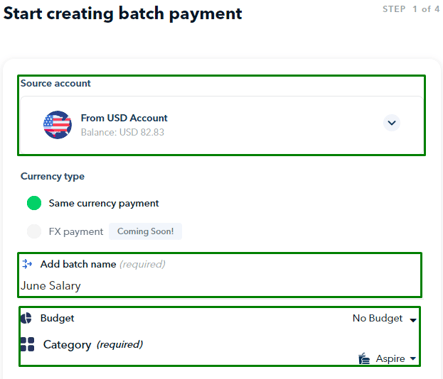Click the From USD Account label
Image resolution: width=443 pixels, height=379 pixels.
pyautogui.click(x=124, y=118)
